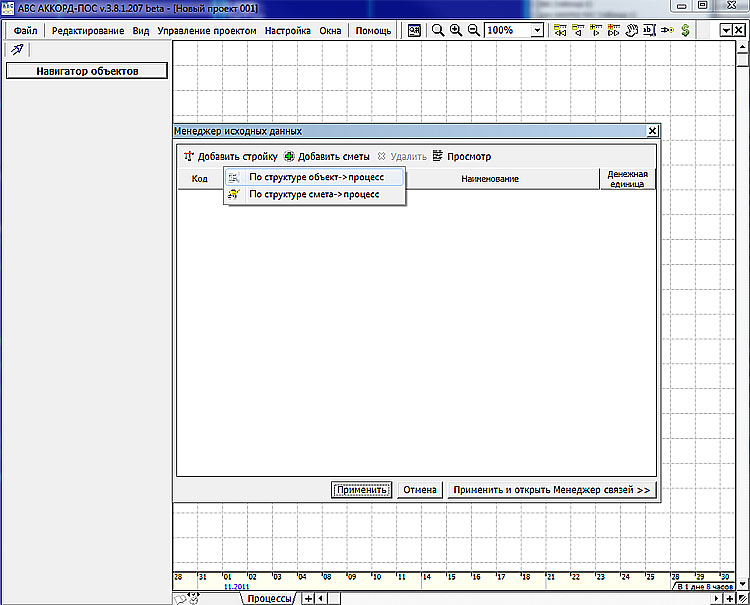The image size is (750, 605).
Task: Click the text label tool icon
Action: (649, 30)
